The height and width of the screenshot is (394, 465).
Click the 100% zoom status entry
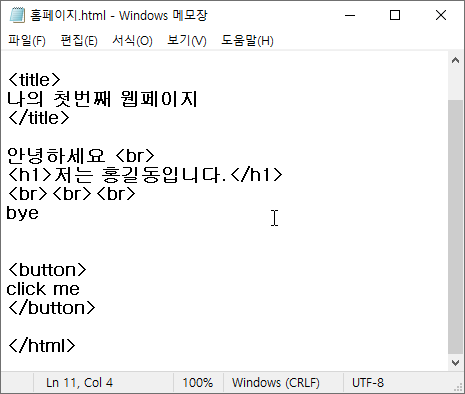(x=198, y=383)
